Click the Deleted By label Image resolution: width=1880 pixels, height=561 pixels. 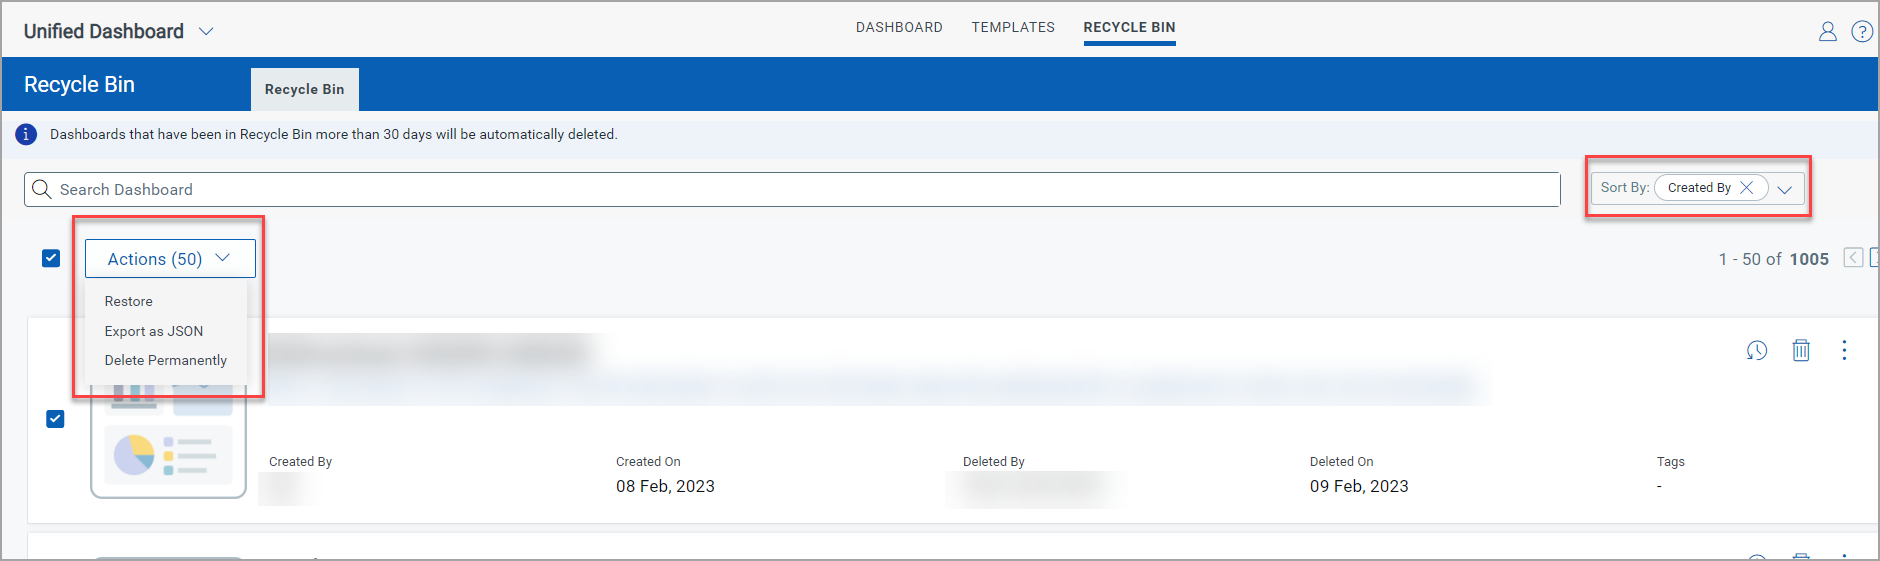coord(994,461)
